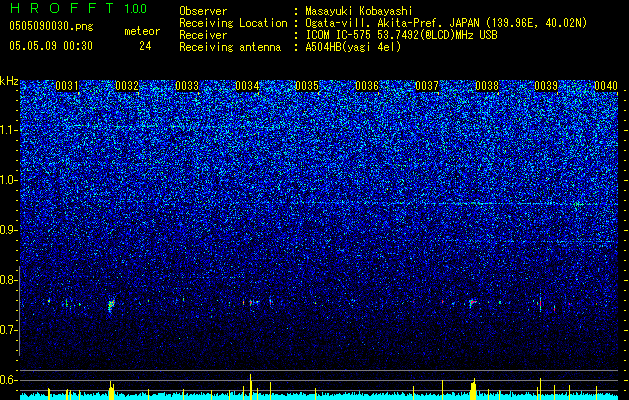
Task: Click the Receiving Location label
Action: [233, 23]
